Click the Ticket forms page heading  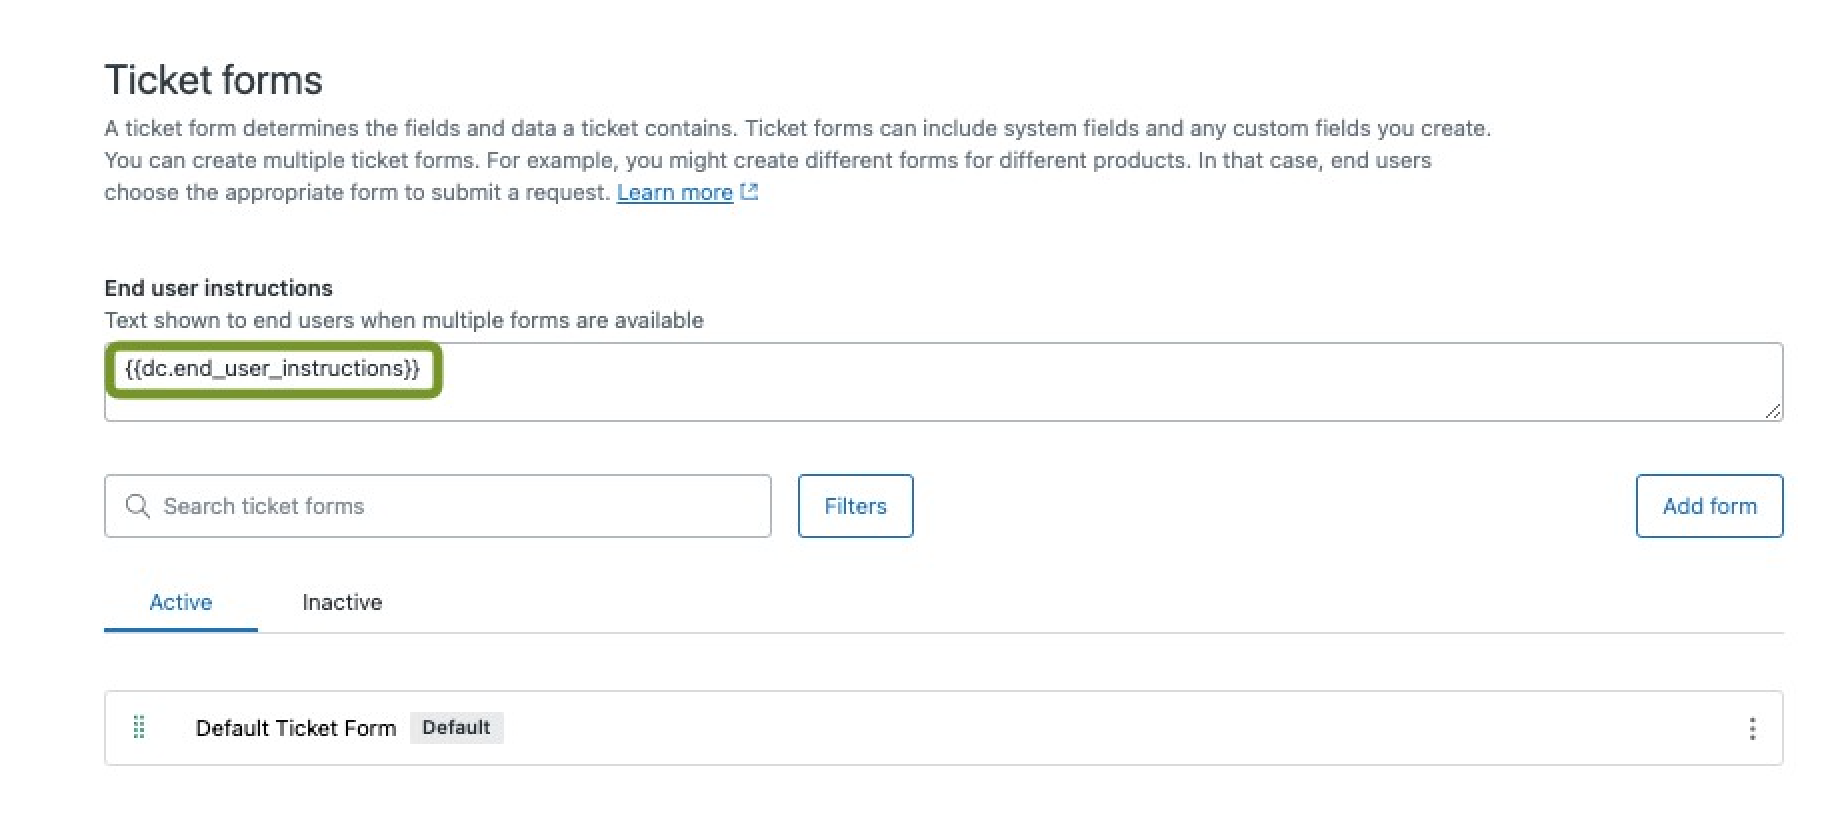tap(213, 80)
